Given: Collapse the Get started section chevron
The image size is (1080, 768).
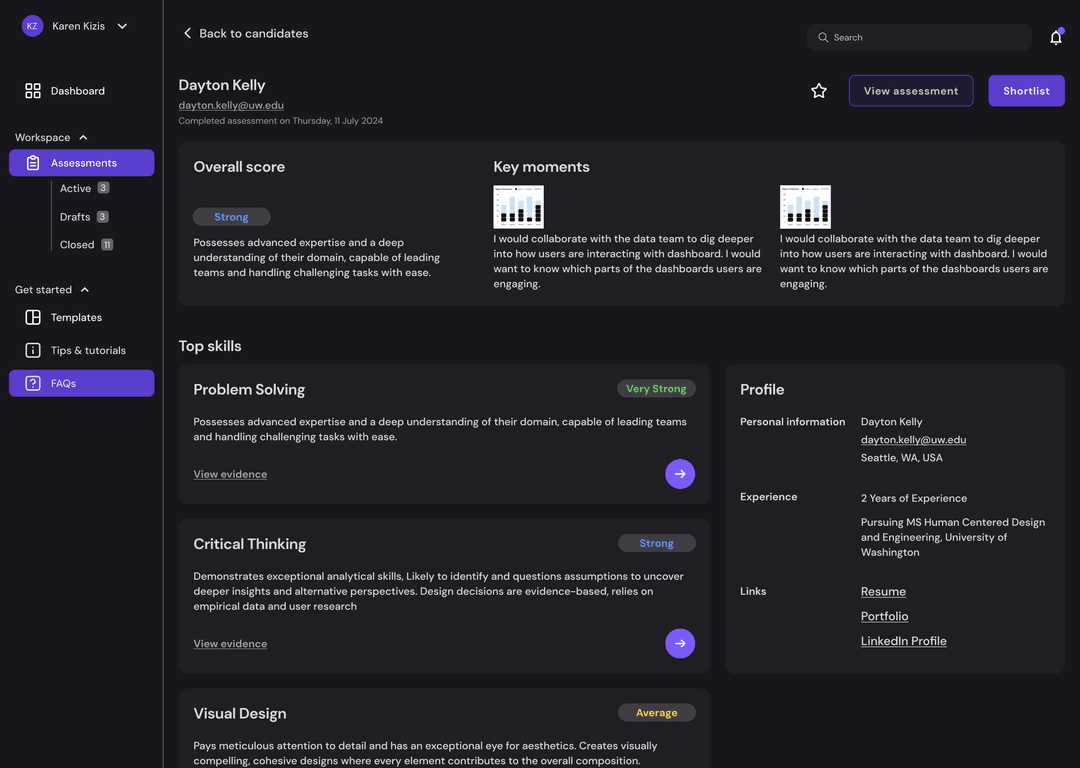Looking at the screenshot, I should tap(85, 290).
